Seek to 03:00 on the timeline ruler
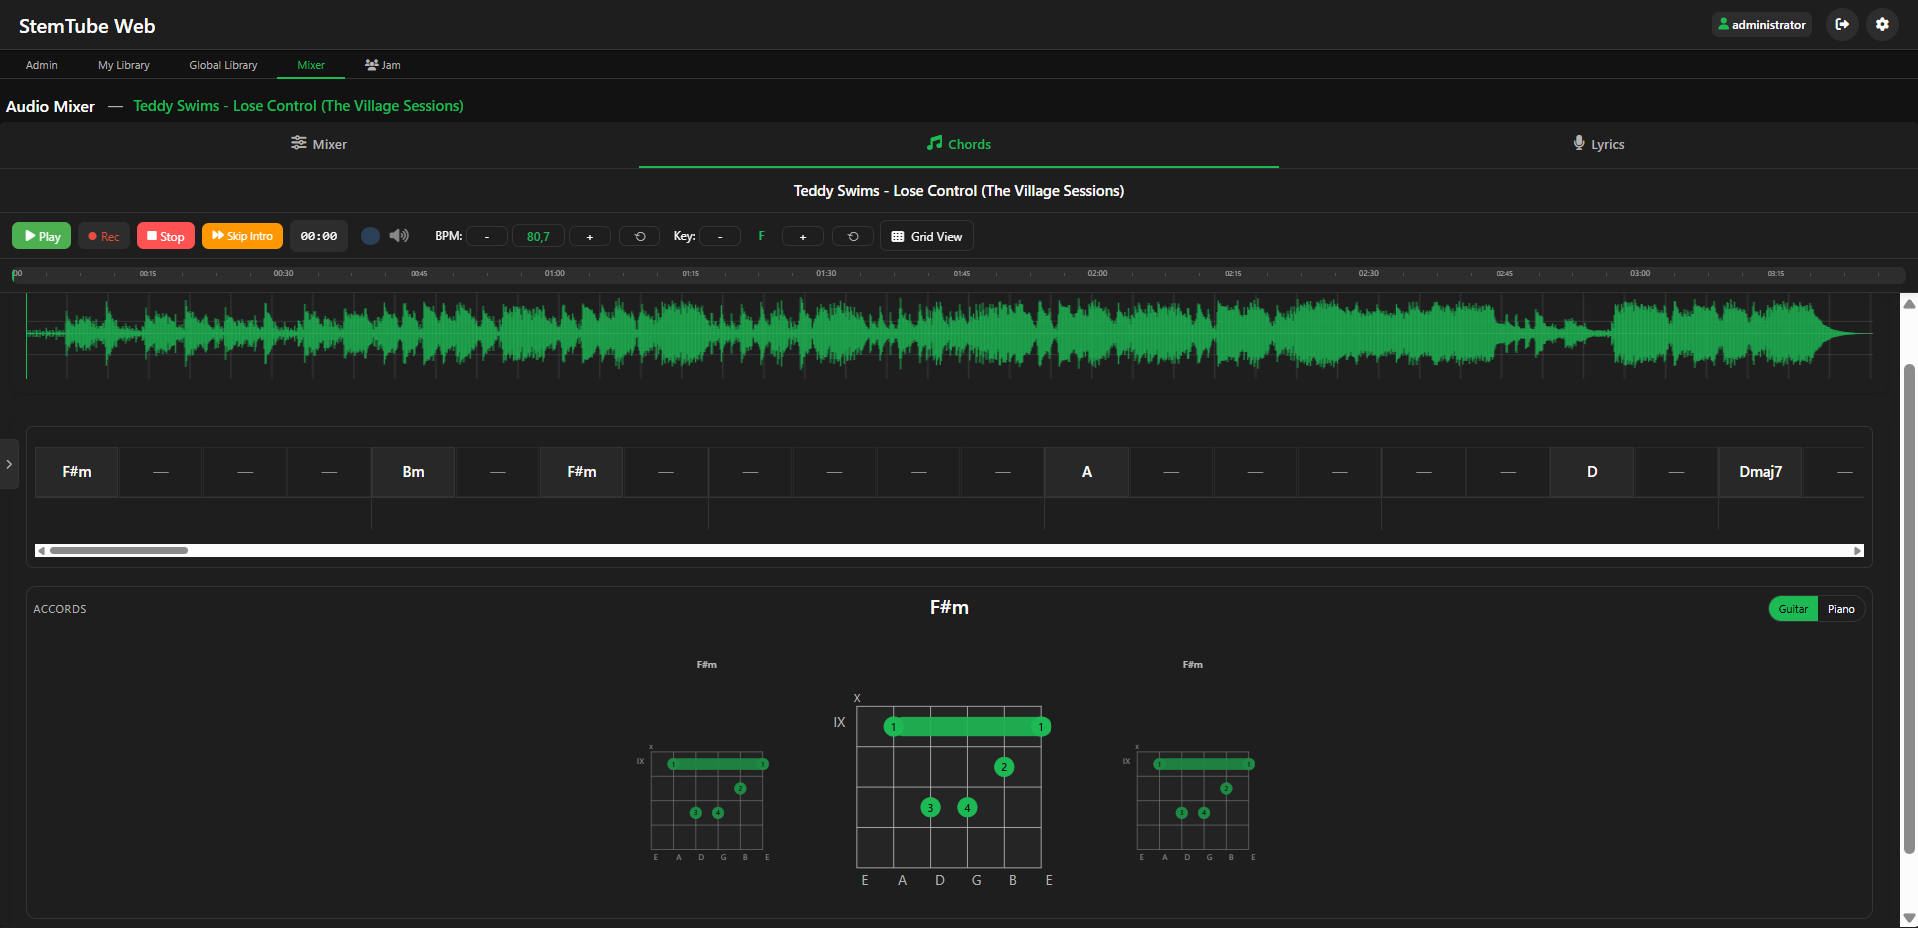Viewport: 1918px width, 928px height. (x=1640, y=273)
